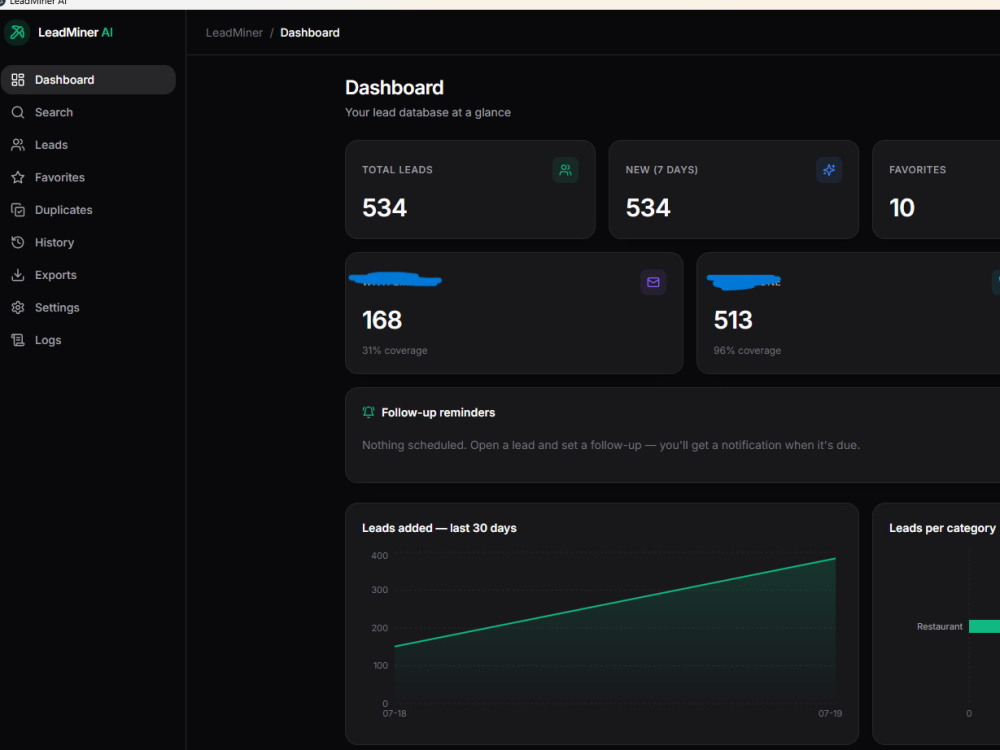
Task: Click the New (7 Days) value 534
Action: 648,208
